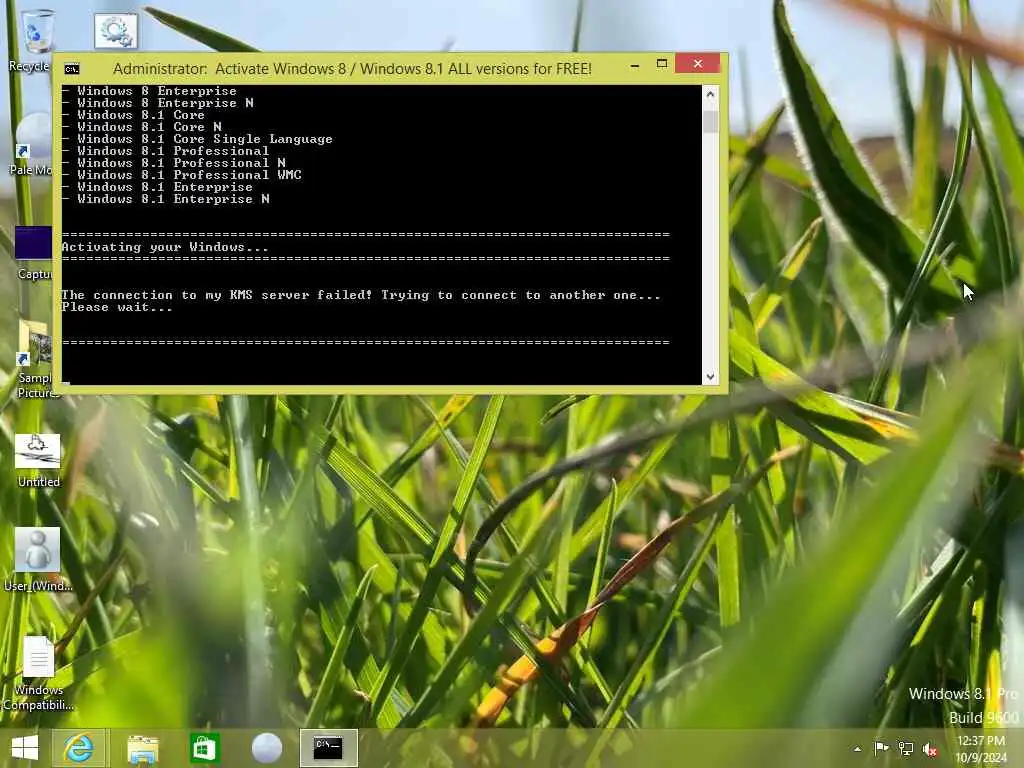1024x768 pixels.
Task: Click the KMS server failed message line
Action: point(360,295)
